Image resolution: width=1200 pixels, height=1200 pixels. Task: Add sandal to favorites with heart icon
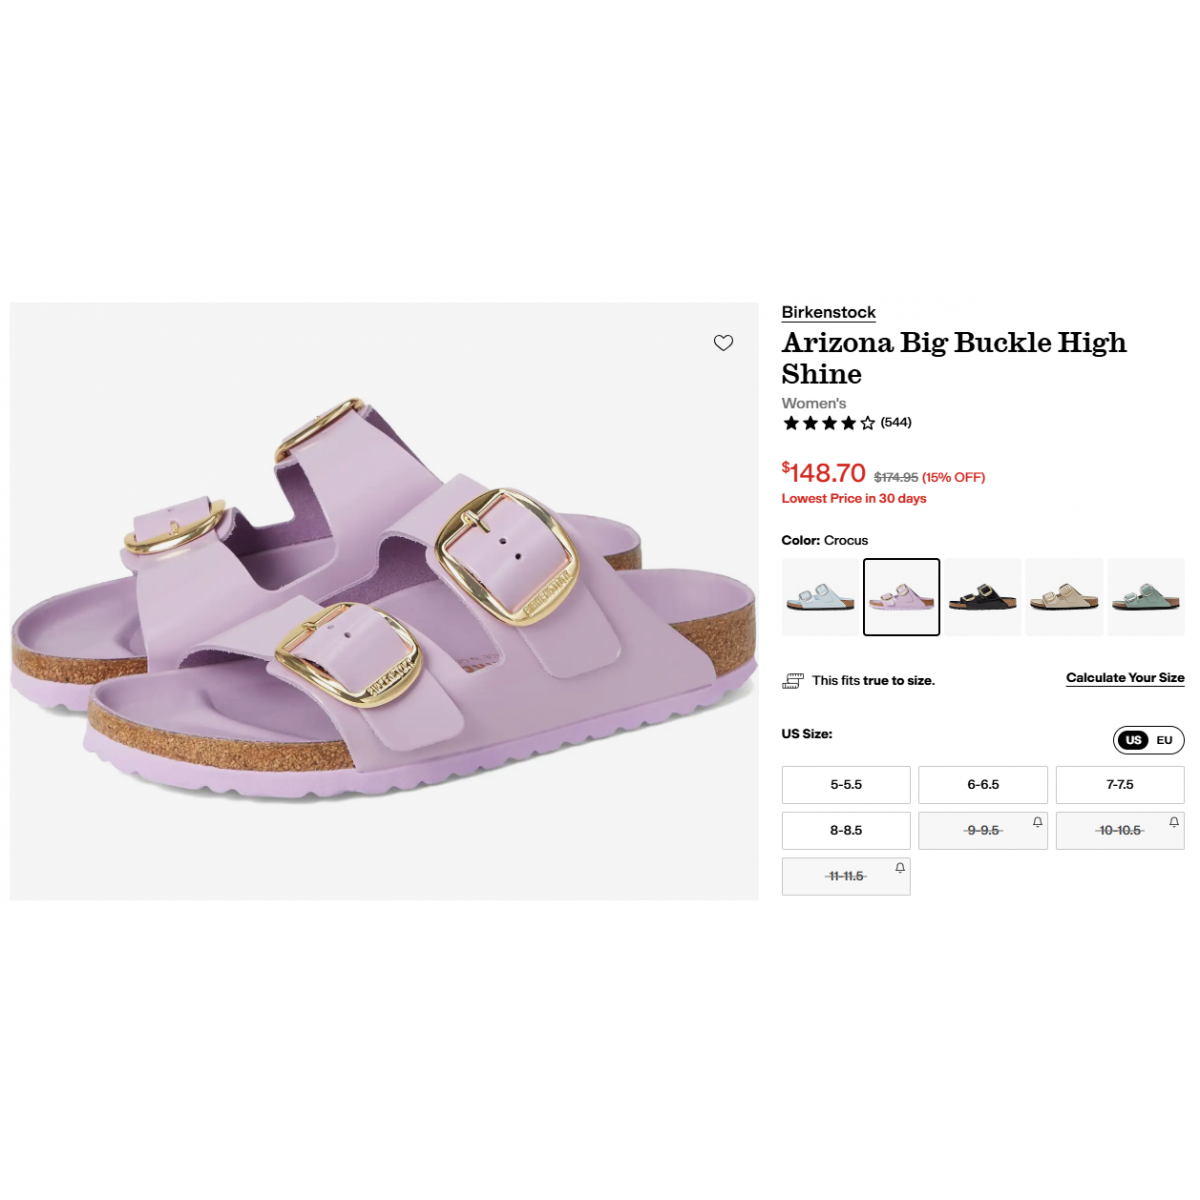coord(723,343)
